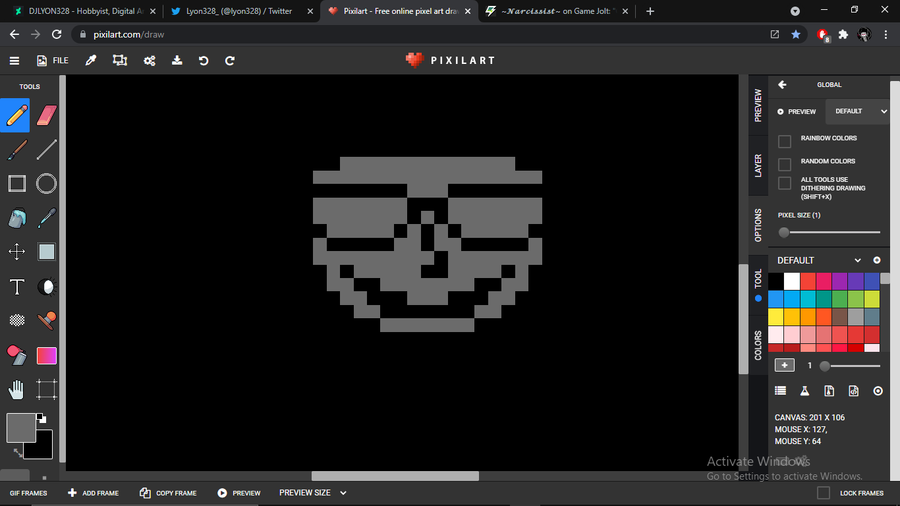Select the Square shape tool
The height and width of the screenshot is (506, 900).
pos(17,184)
